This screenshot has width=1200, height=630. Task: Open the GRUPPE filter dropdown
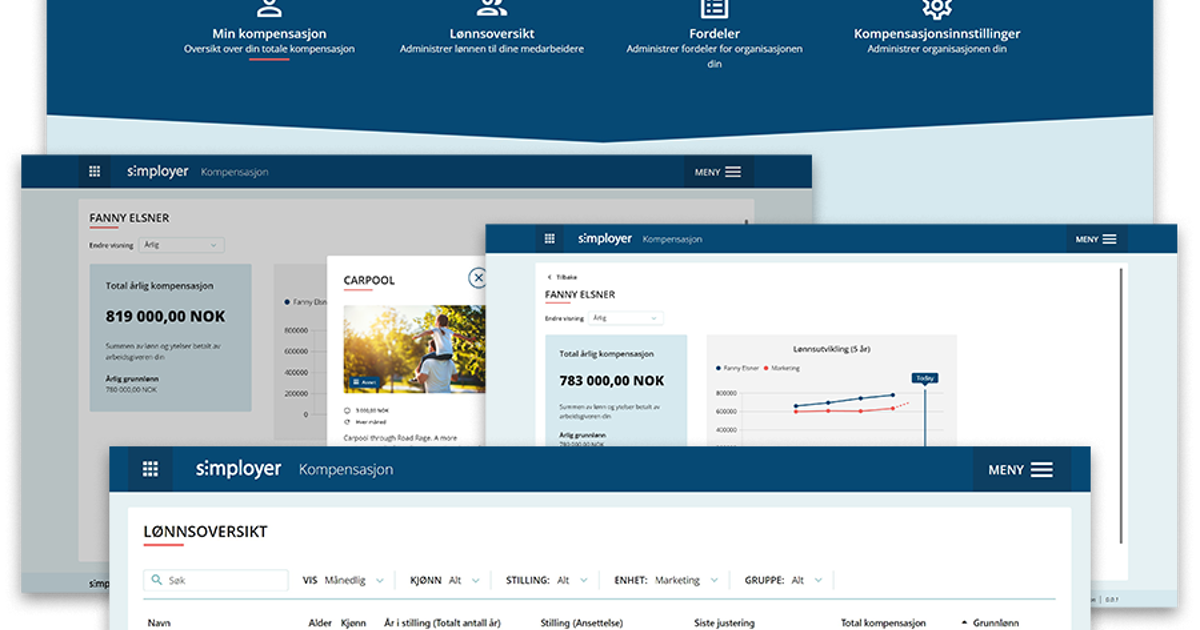click(x=818, y=580)
